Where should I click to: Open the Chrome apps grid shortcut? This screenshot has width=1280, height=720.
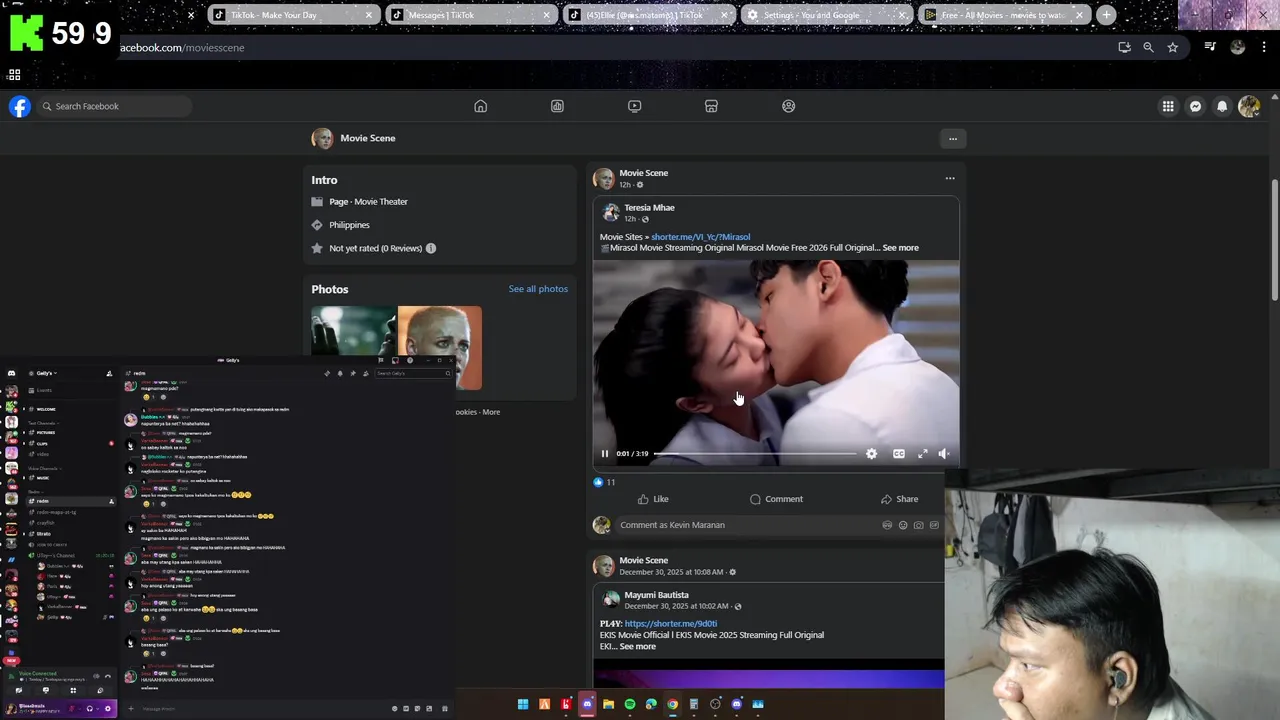coord(14,75)
